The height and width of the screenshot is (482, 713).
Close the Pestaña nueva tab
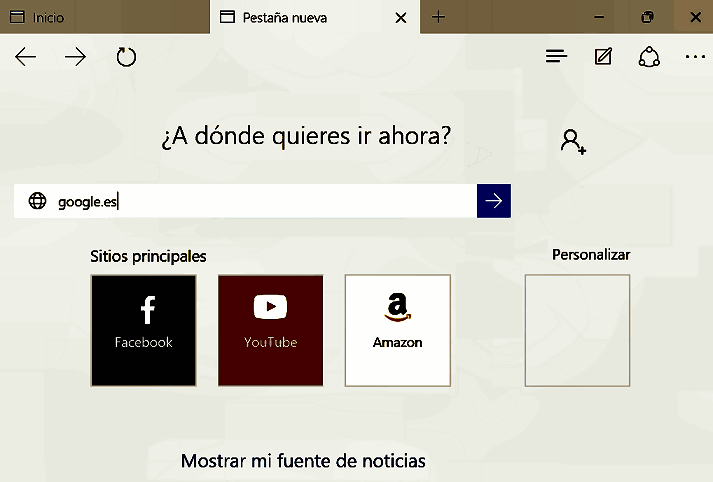401,18
